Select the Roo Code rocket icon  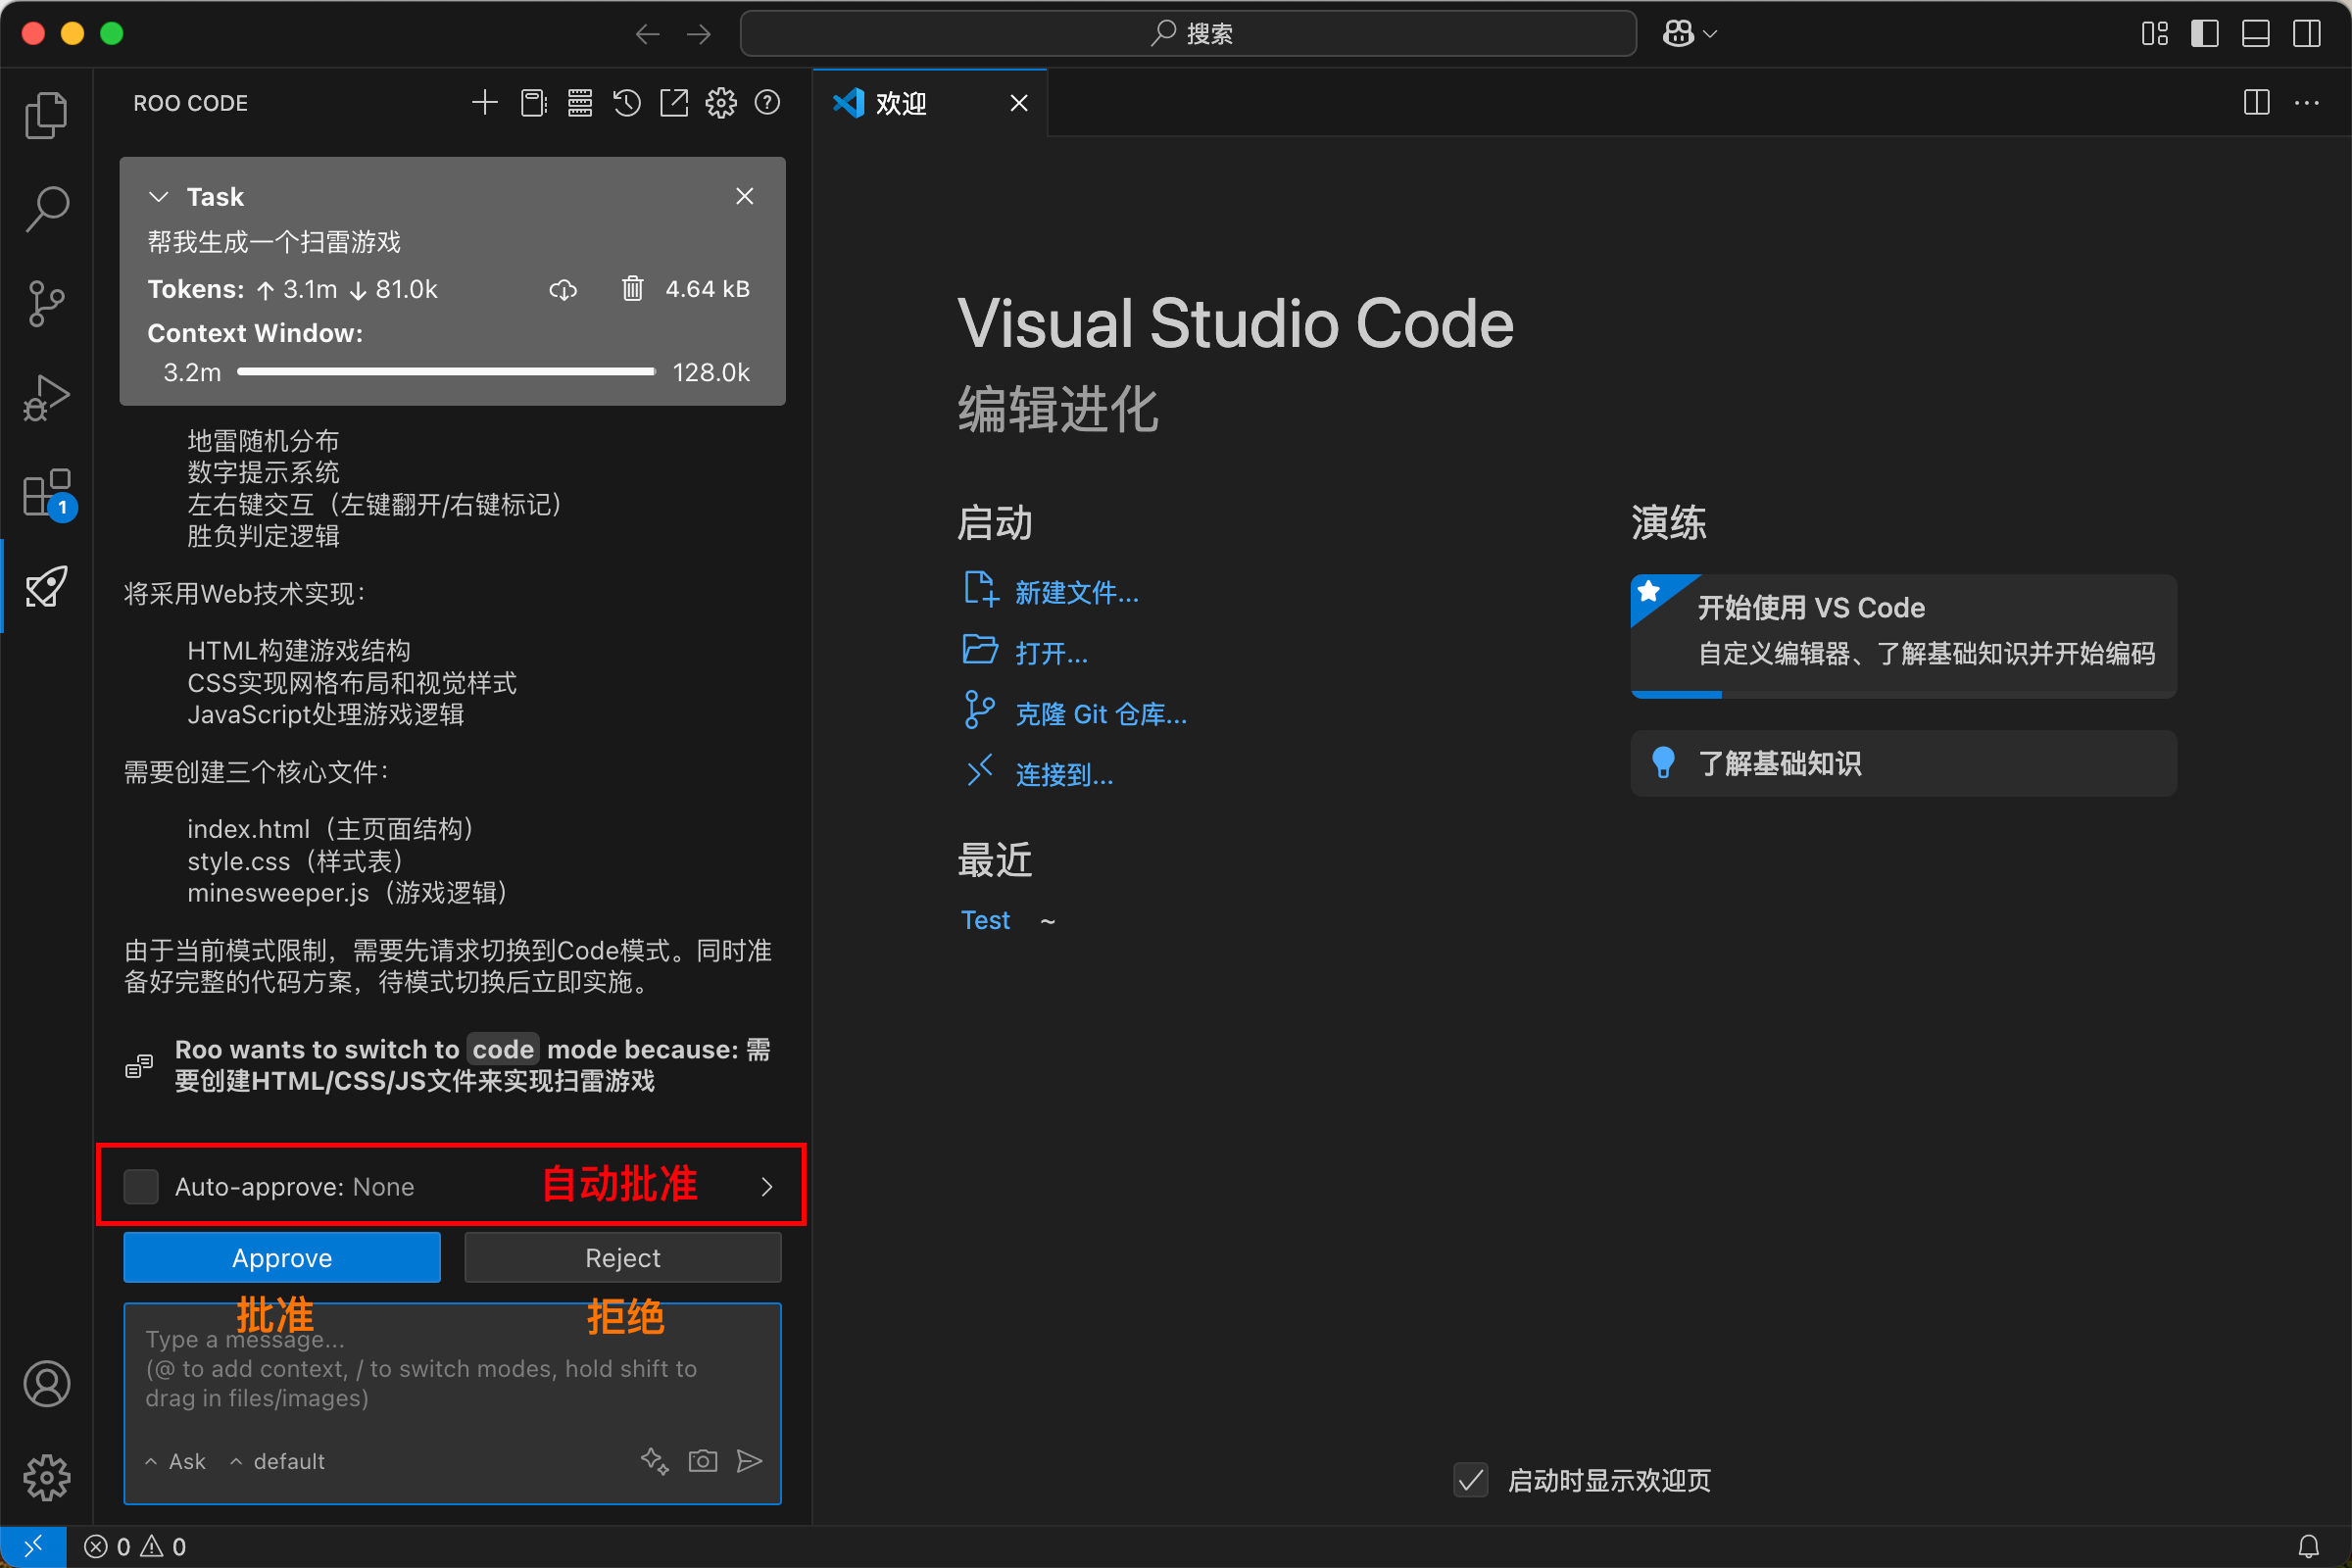coord(46,586)
